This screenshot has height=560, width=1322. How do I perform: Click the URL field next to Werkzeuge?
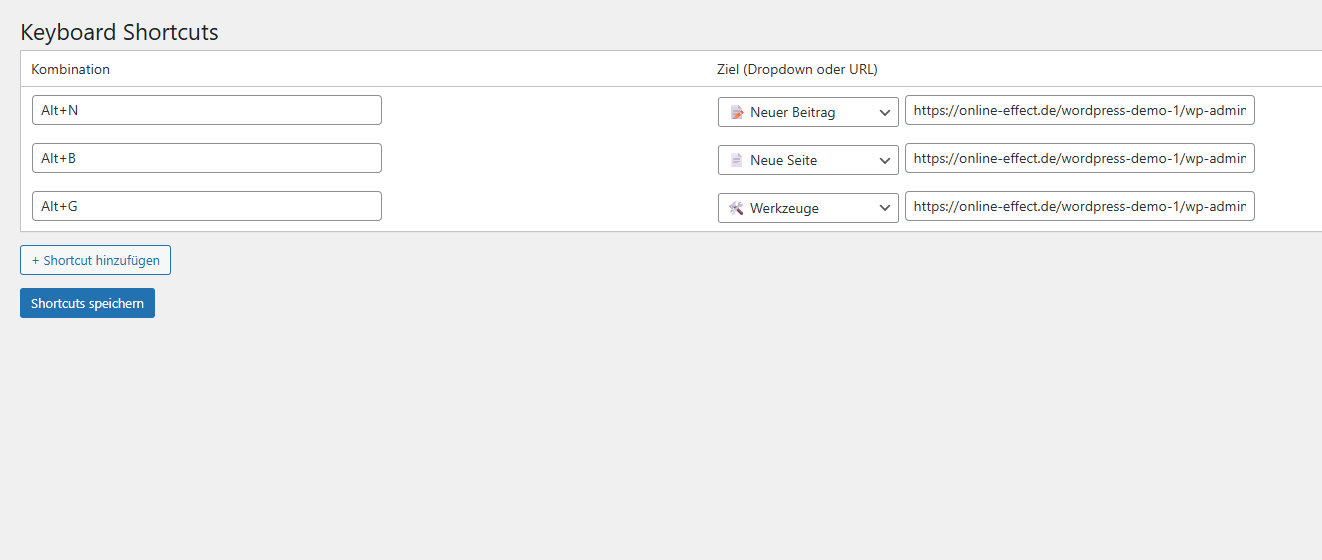tap(1079, 206)
